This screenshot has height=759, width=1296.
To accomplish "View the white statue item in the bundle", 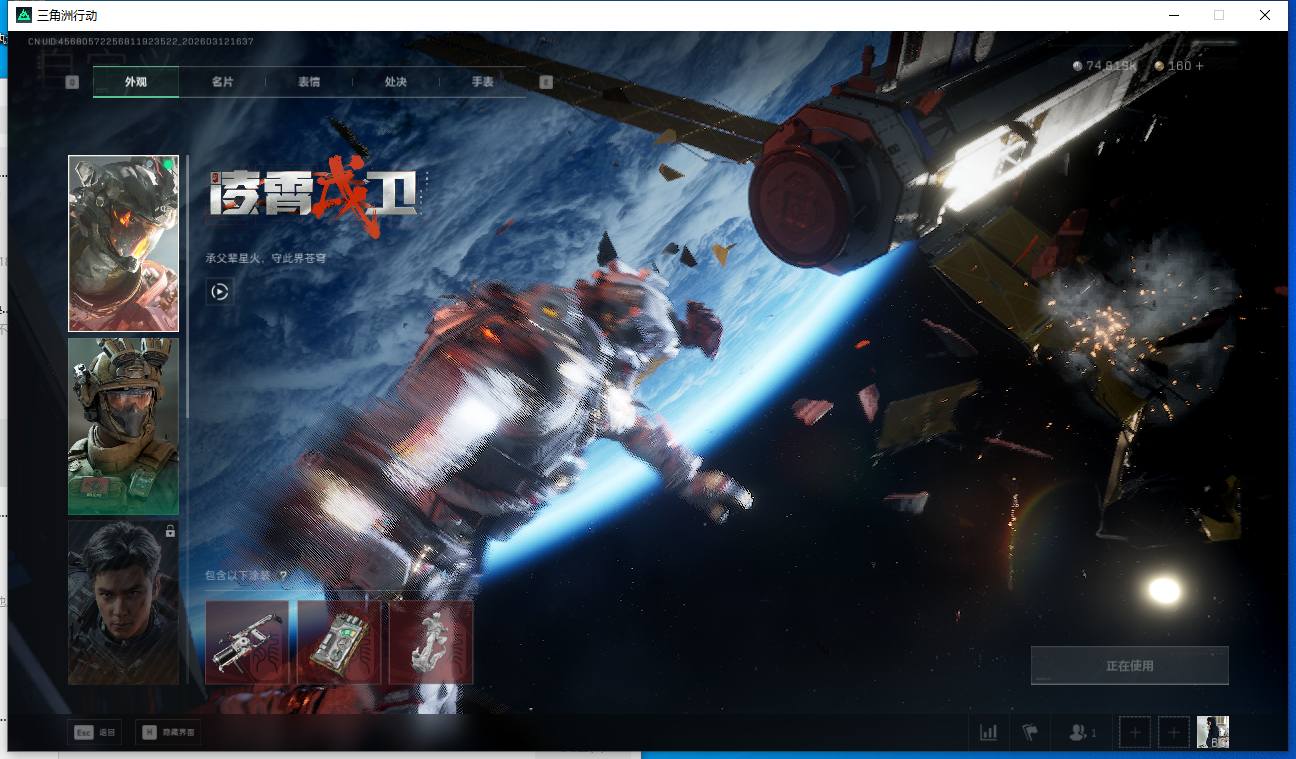I will (431, 642).
